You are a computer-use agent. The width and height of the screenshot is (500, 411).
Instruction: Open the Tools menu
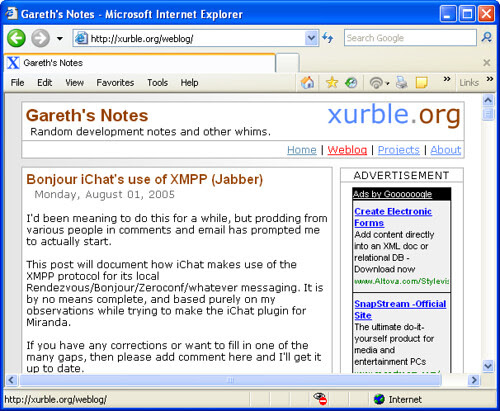(157, 83)
